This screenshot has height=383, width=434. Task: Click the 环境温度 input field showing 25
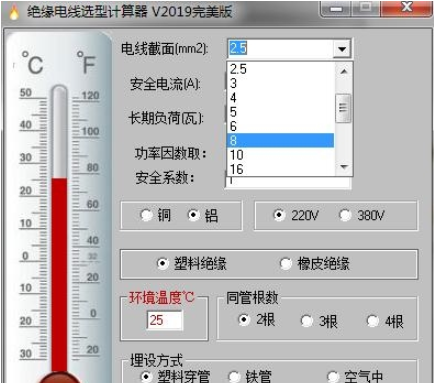pyautogui.click(x=165, y=320)
